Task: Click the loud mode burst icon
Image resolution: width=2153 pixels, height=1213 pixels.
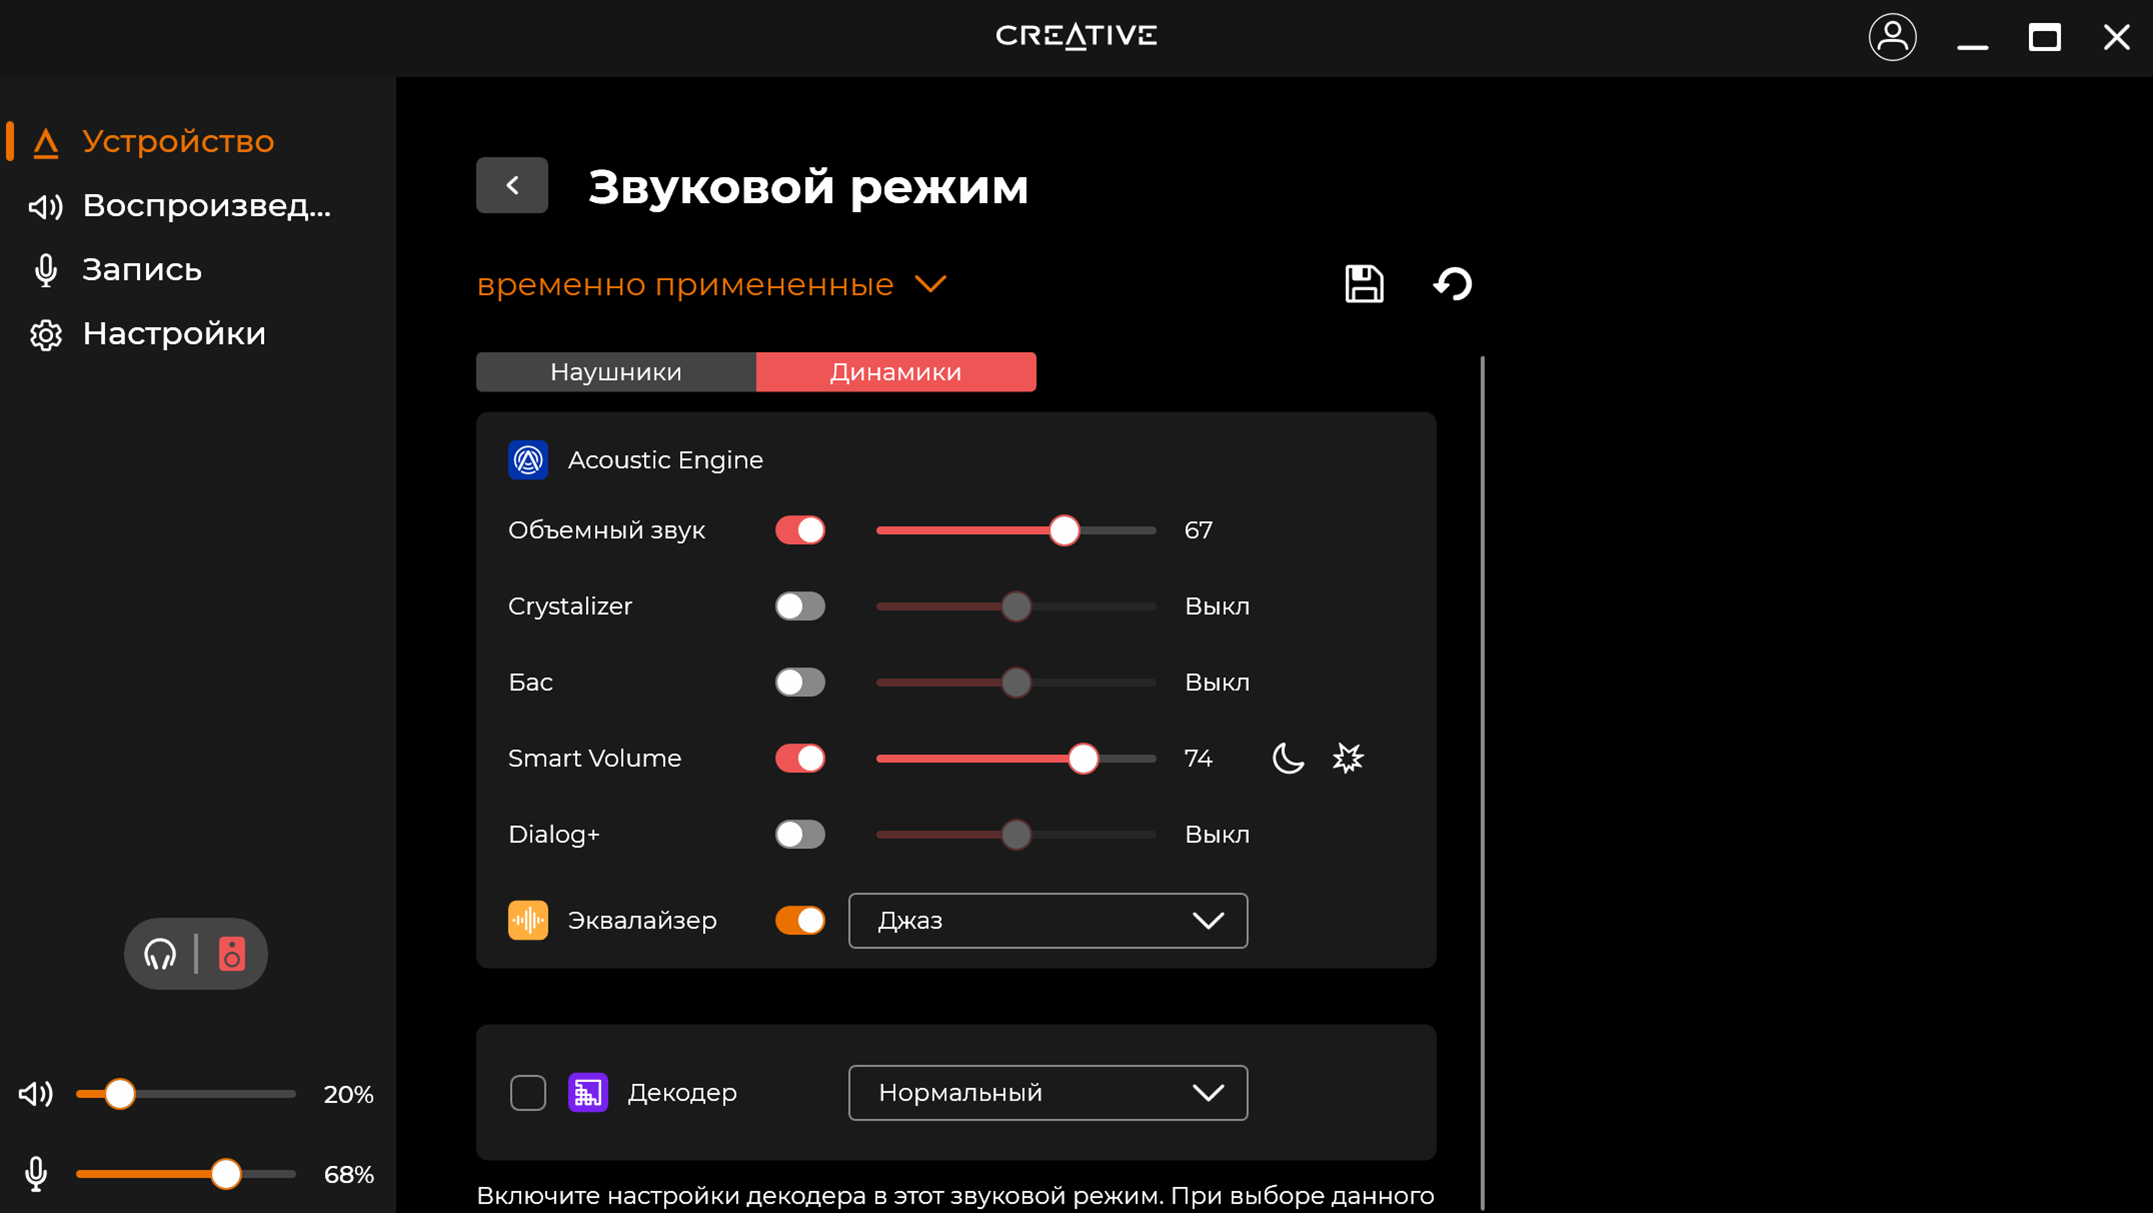Action: point(1347,758)
